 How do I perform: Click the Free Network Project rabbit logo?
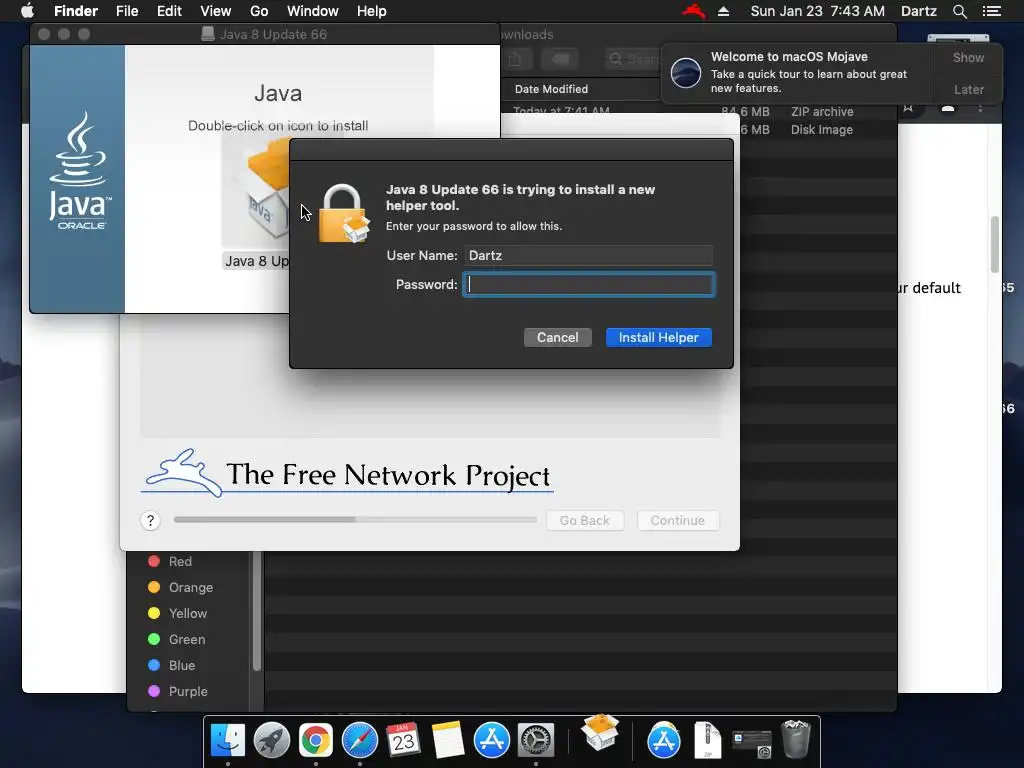183,473
